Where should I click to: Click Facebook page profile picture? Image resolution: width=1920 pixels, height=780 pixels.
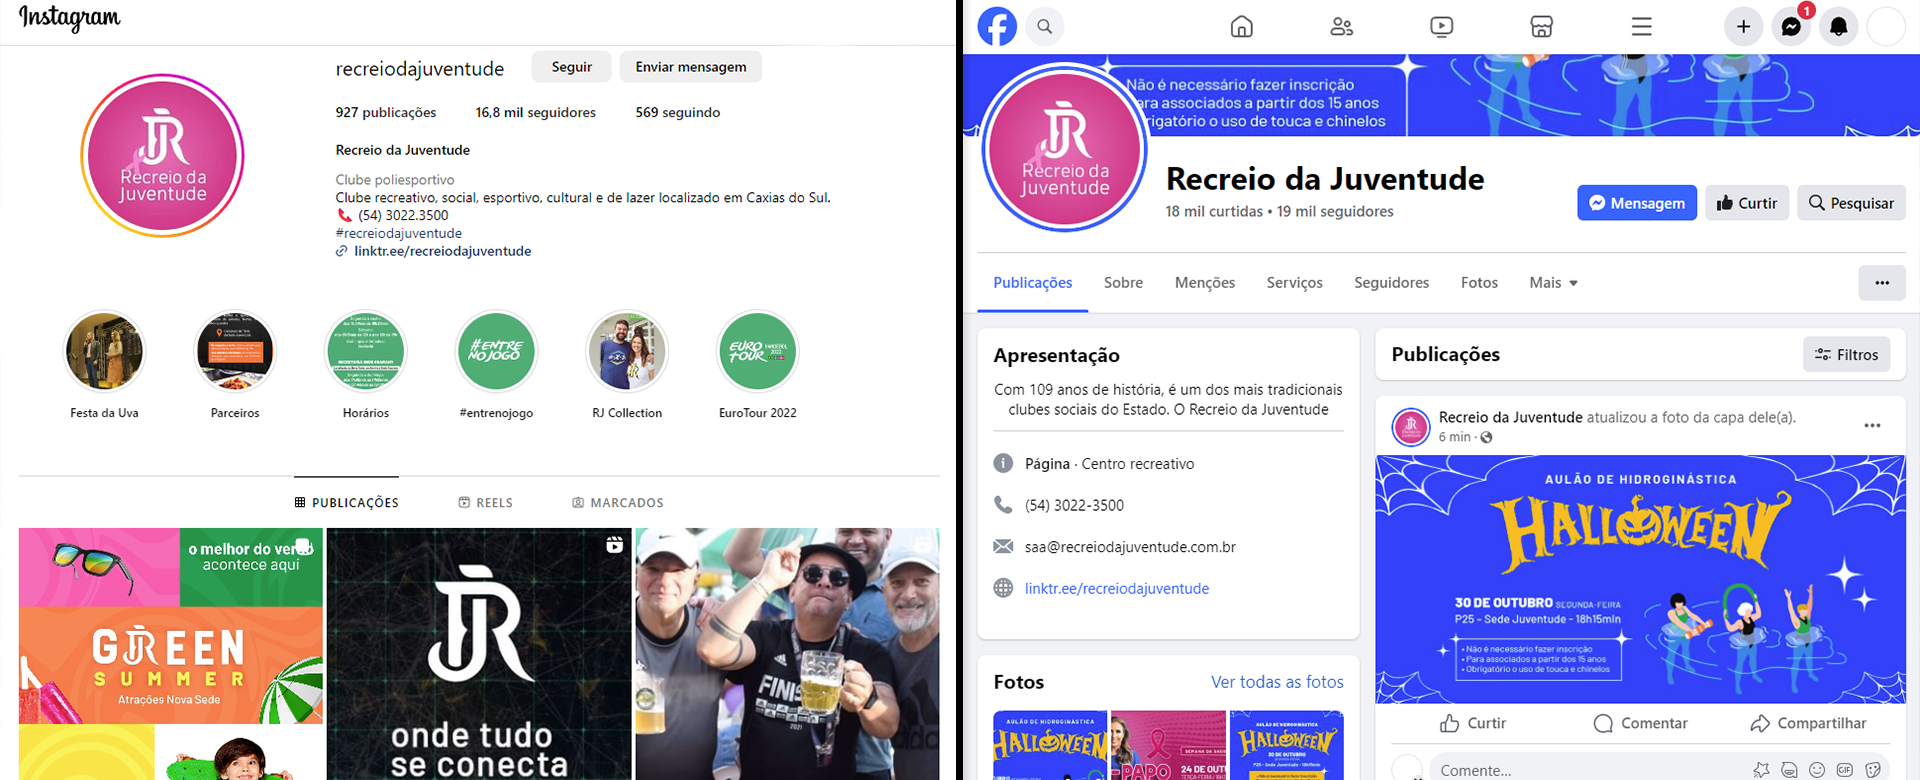coord(1064,149)
